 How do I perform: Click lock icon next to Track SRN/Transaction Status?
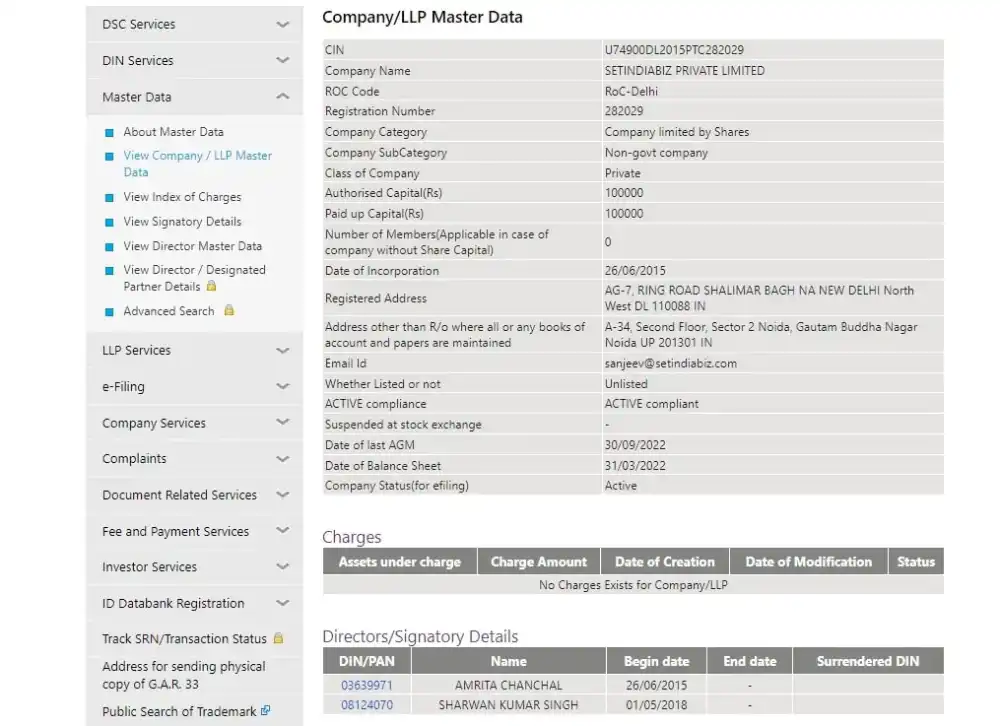[278, 638]
